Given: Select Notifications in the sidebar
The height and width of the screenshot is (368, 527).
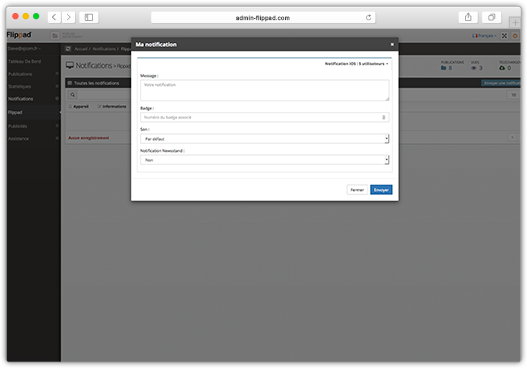Looking at the screenshot, I should coord(21,99).
